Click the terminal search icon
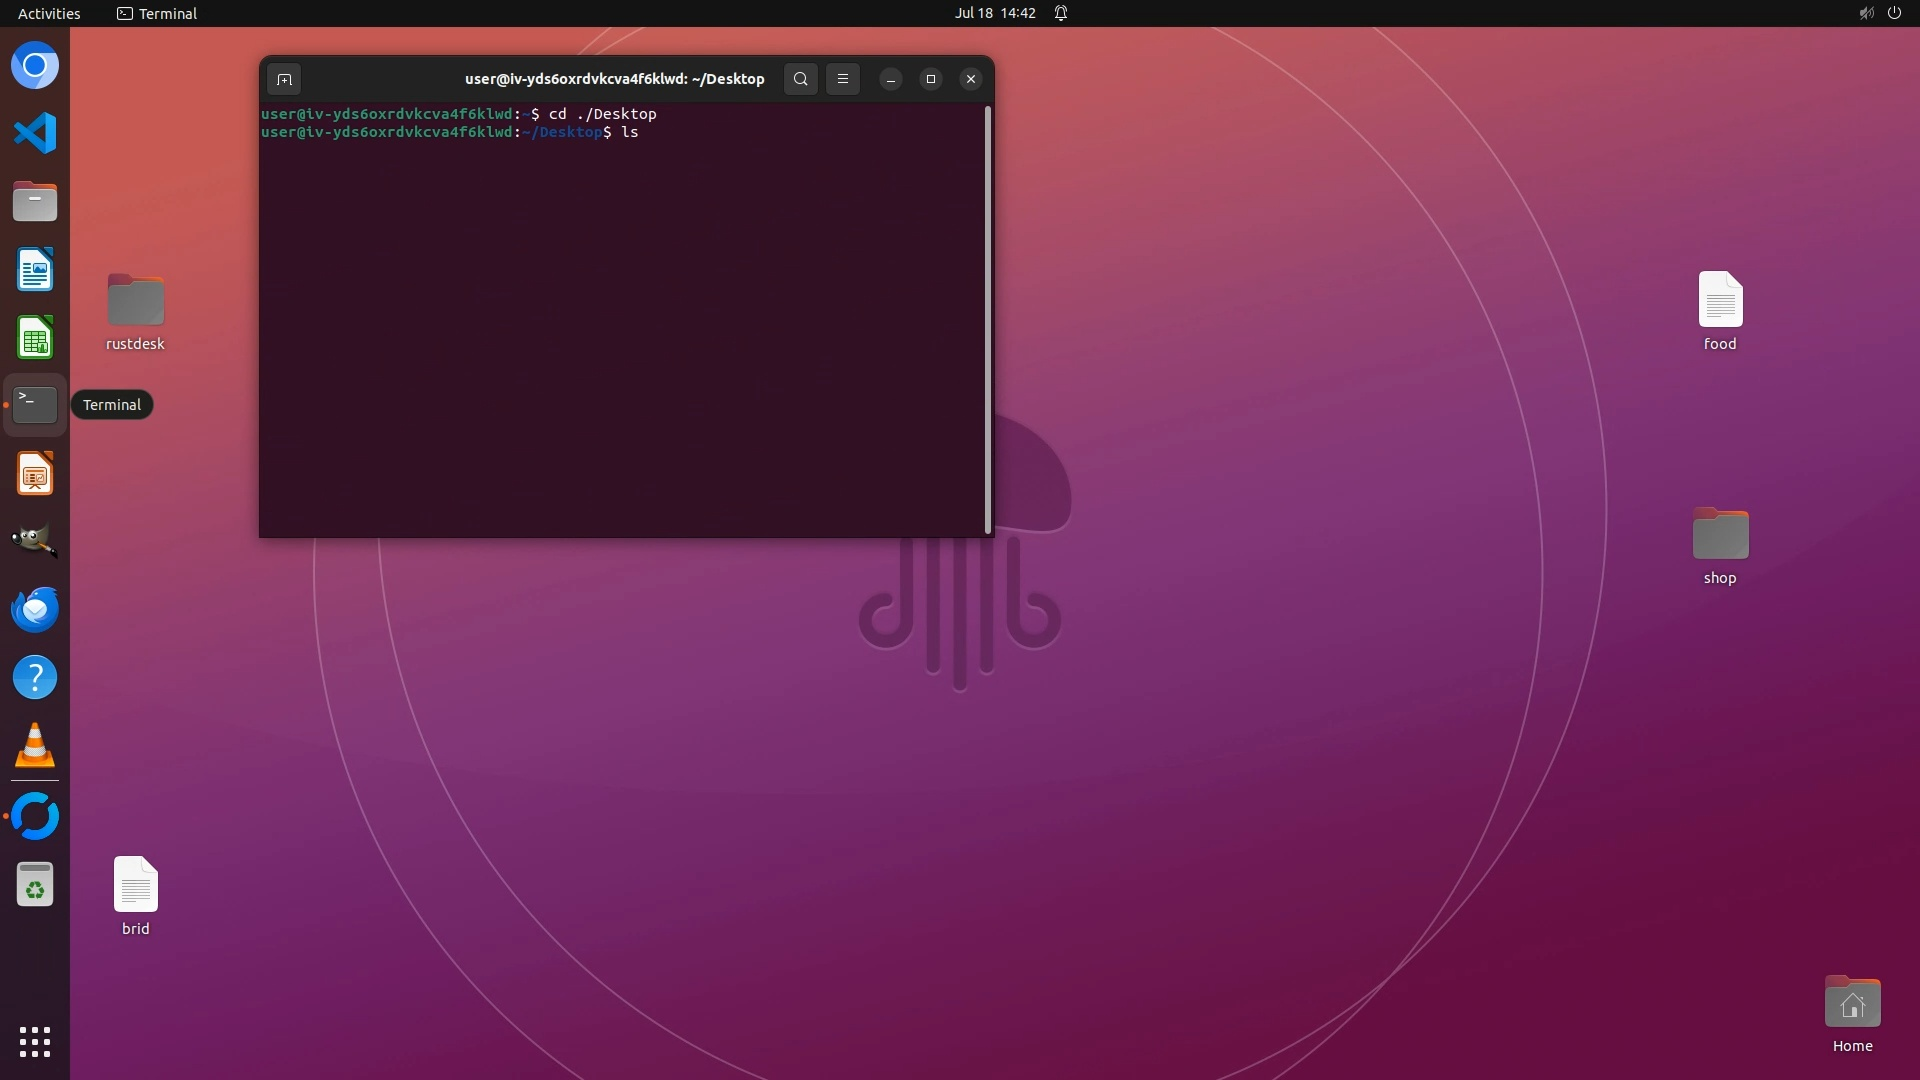 click(x=800, y=79)
